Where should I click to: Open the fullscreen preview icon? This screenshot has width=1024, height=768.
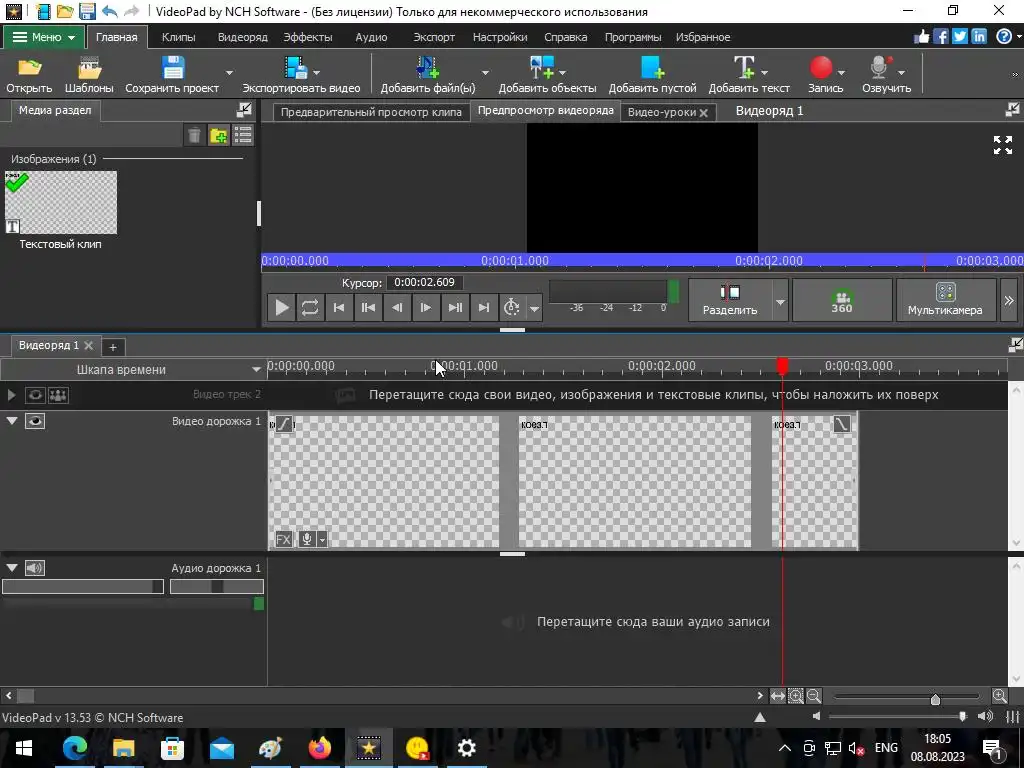pyautogui.click(x=1003, y=145)
